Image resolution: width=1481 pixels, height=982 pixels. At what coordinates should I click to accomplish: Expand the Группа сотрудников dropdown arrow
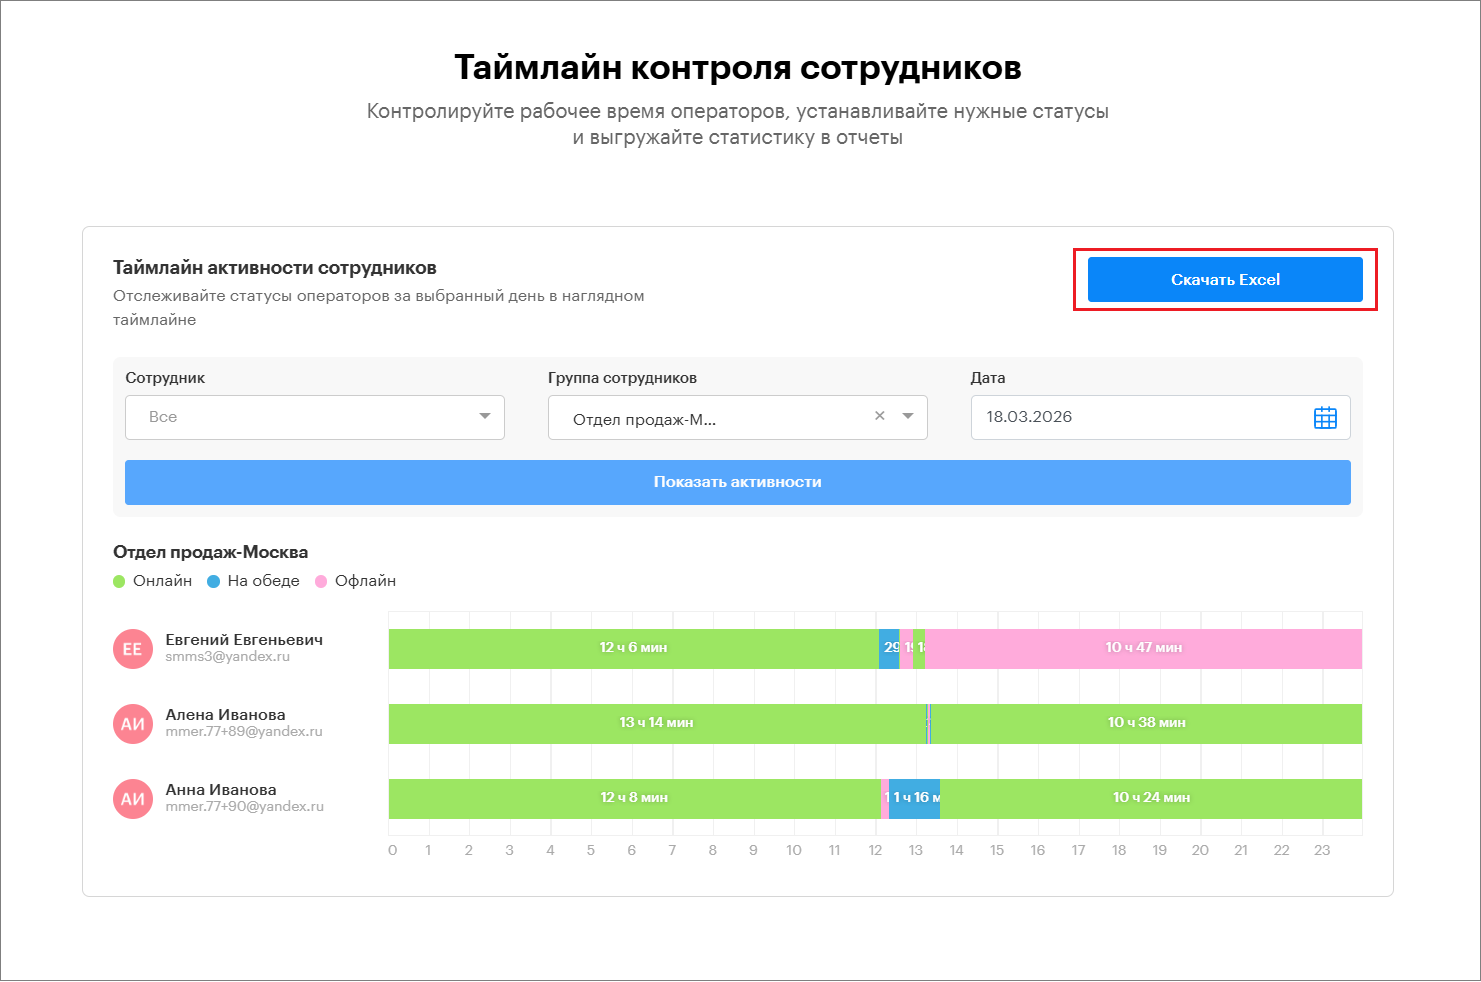point(908,417)
